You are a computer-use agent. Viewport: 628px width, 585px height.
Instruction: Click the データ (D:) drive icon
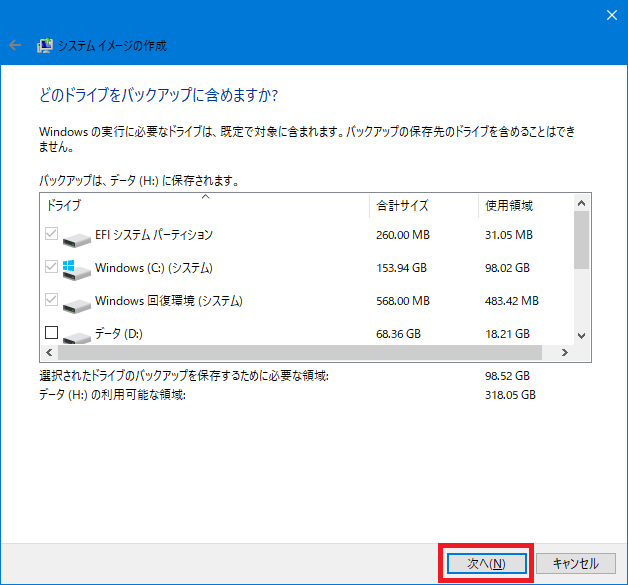pos(76,338)
